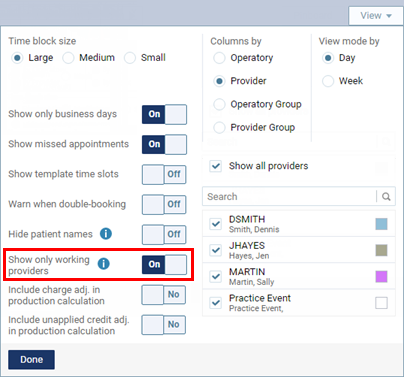
Task: Click info icon beside Show only working providers
Action: click(x=104, y=264)
